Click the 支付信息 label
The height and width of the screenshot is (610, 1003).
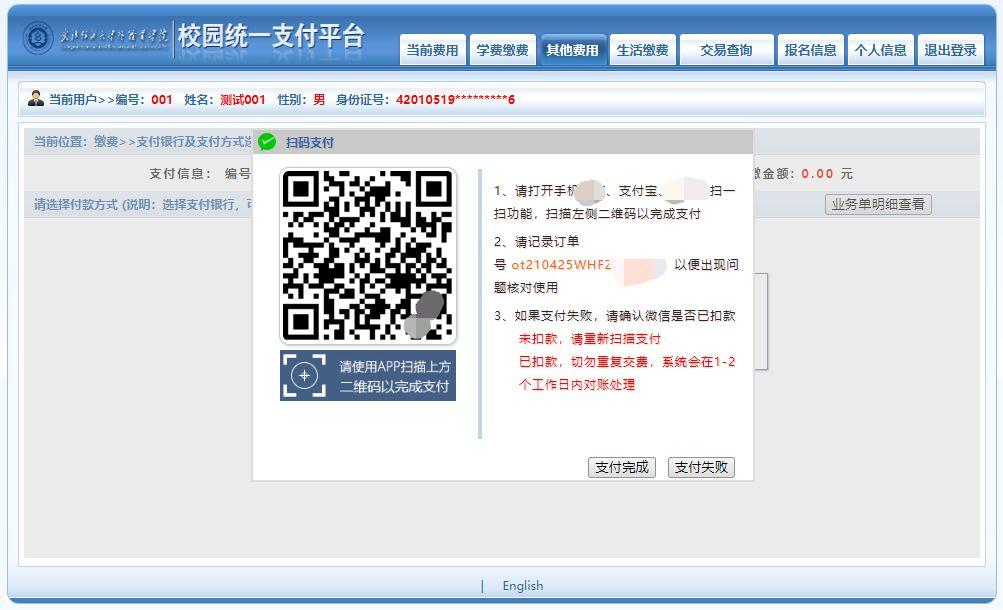(x=180, y=174)
